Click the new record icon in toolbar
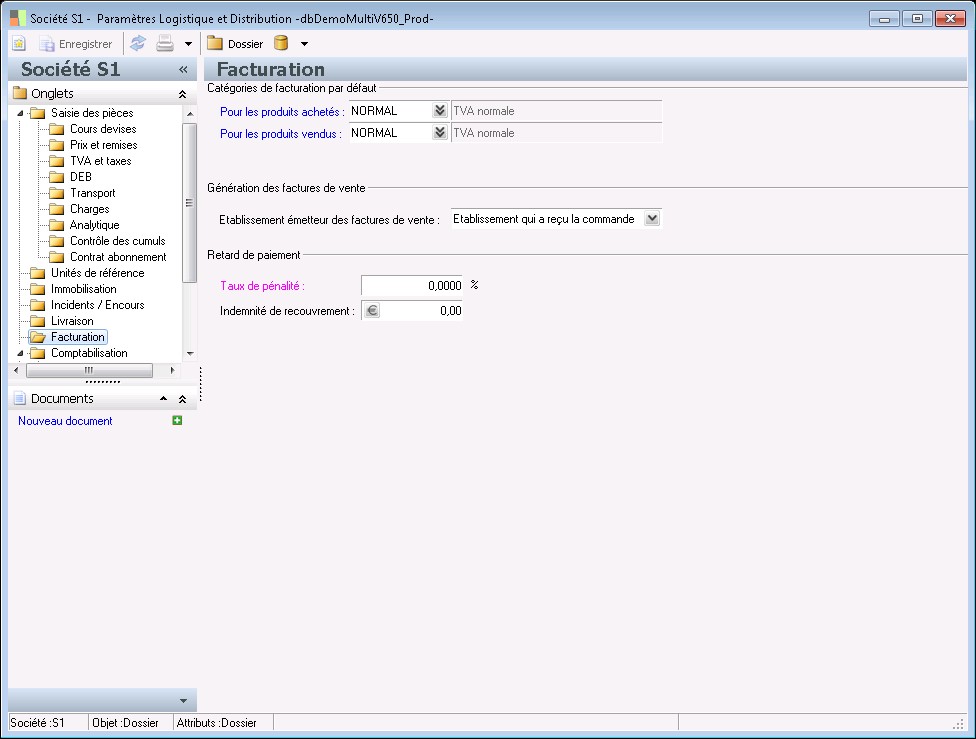The height and width of the screenshot is (739, 976). 19,44
